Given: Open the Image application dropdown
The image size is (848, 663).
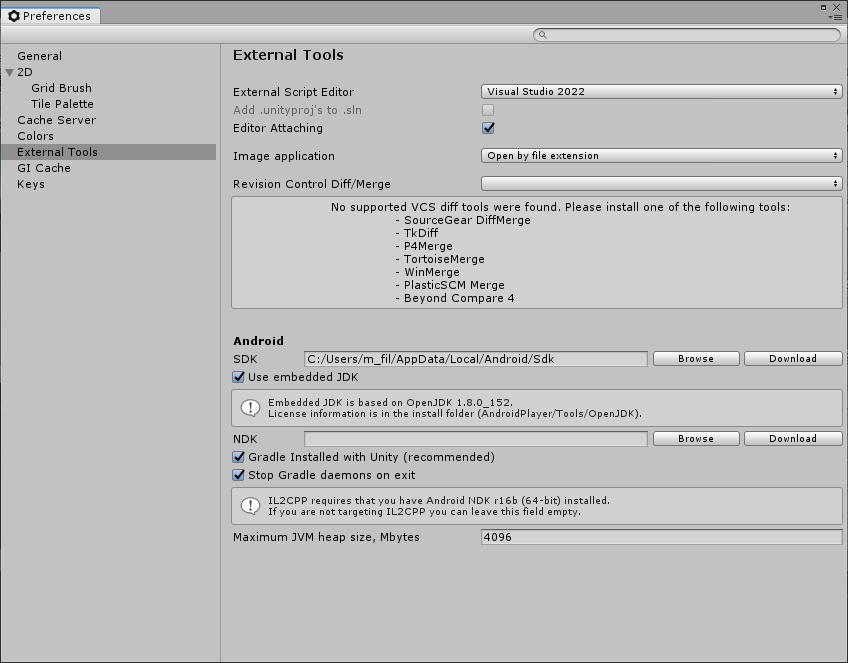Looking at the screenshot, I should point(661,156).
